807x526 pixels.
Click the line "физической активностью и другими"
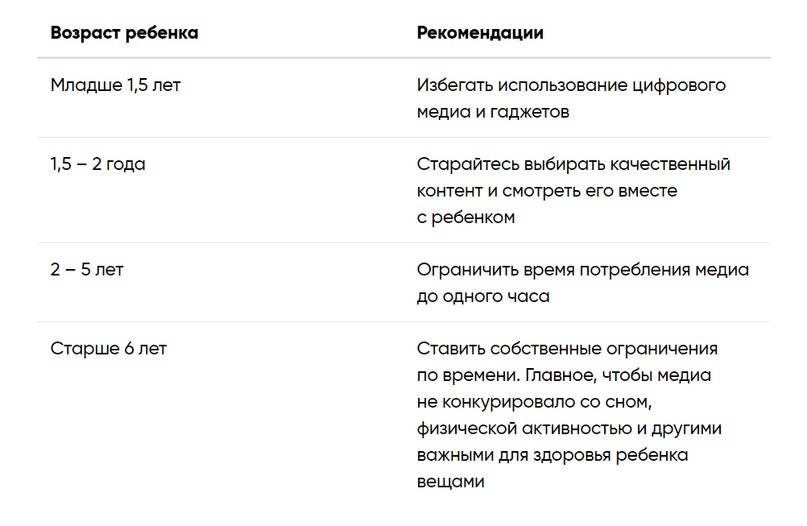(569, 428)
